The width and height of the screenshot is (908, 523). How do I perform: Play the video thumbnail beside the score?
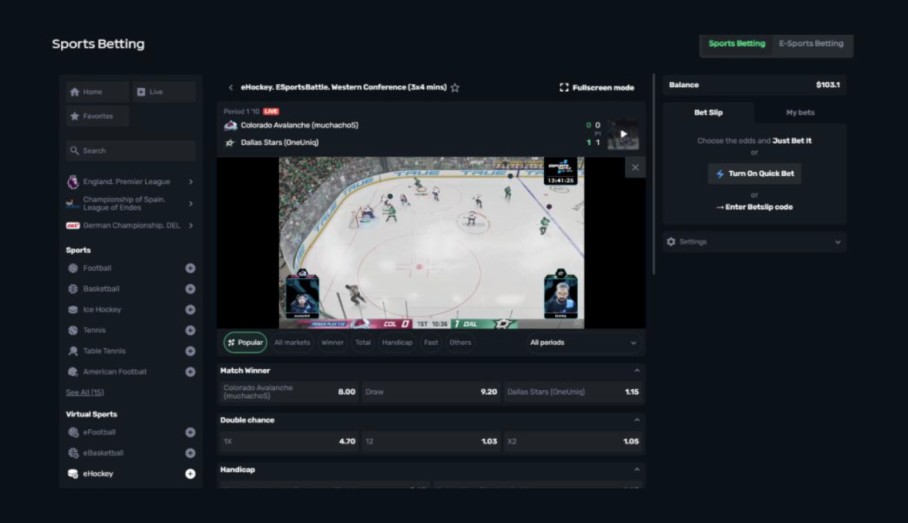pos(623,134)
